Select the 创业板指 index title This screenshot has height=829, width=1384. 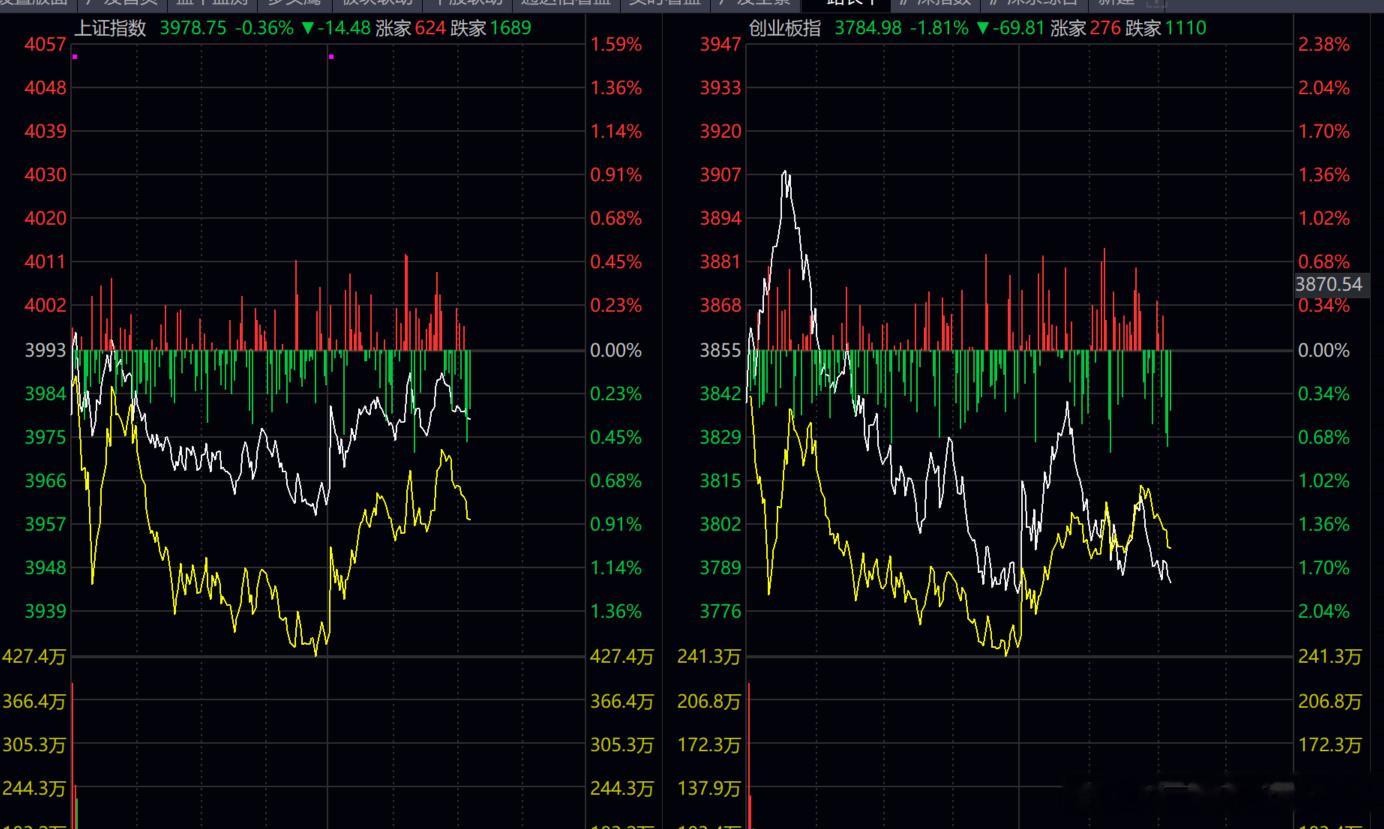tap(785, 28)
